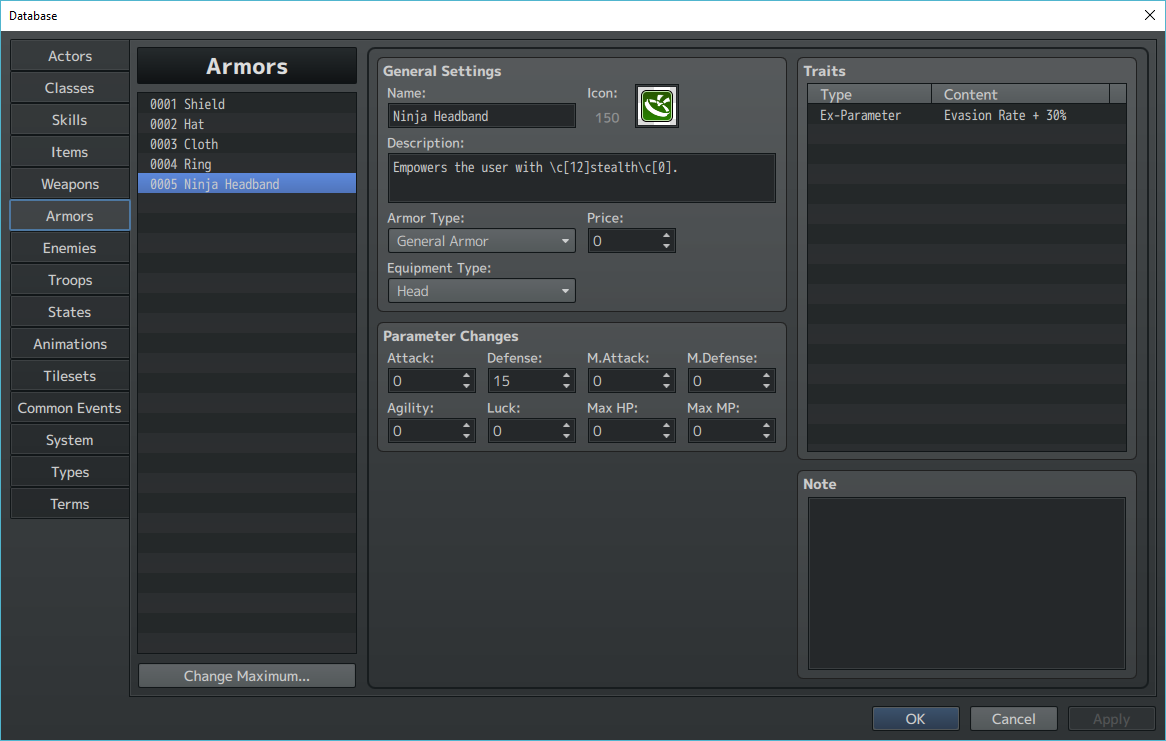Click the empty Note text area

coord(967,583)
